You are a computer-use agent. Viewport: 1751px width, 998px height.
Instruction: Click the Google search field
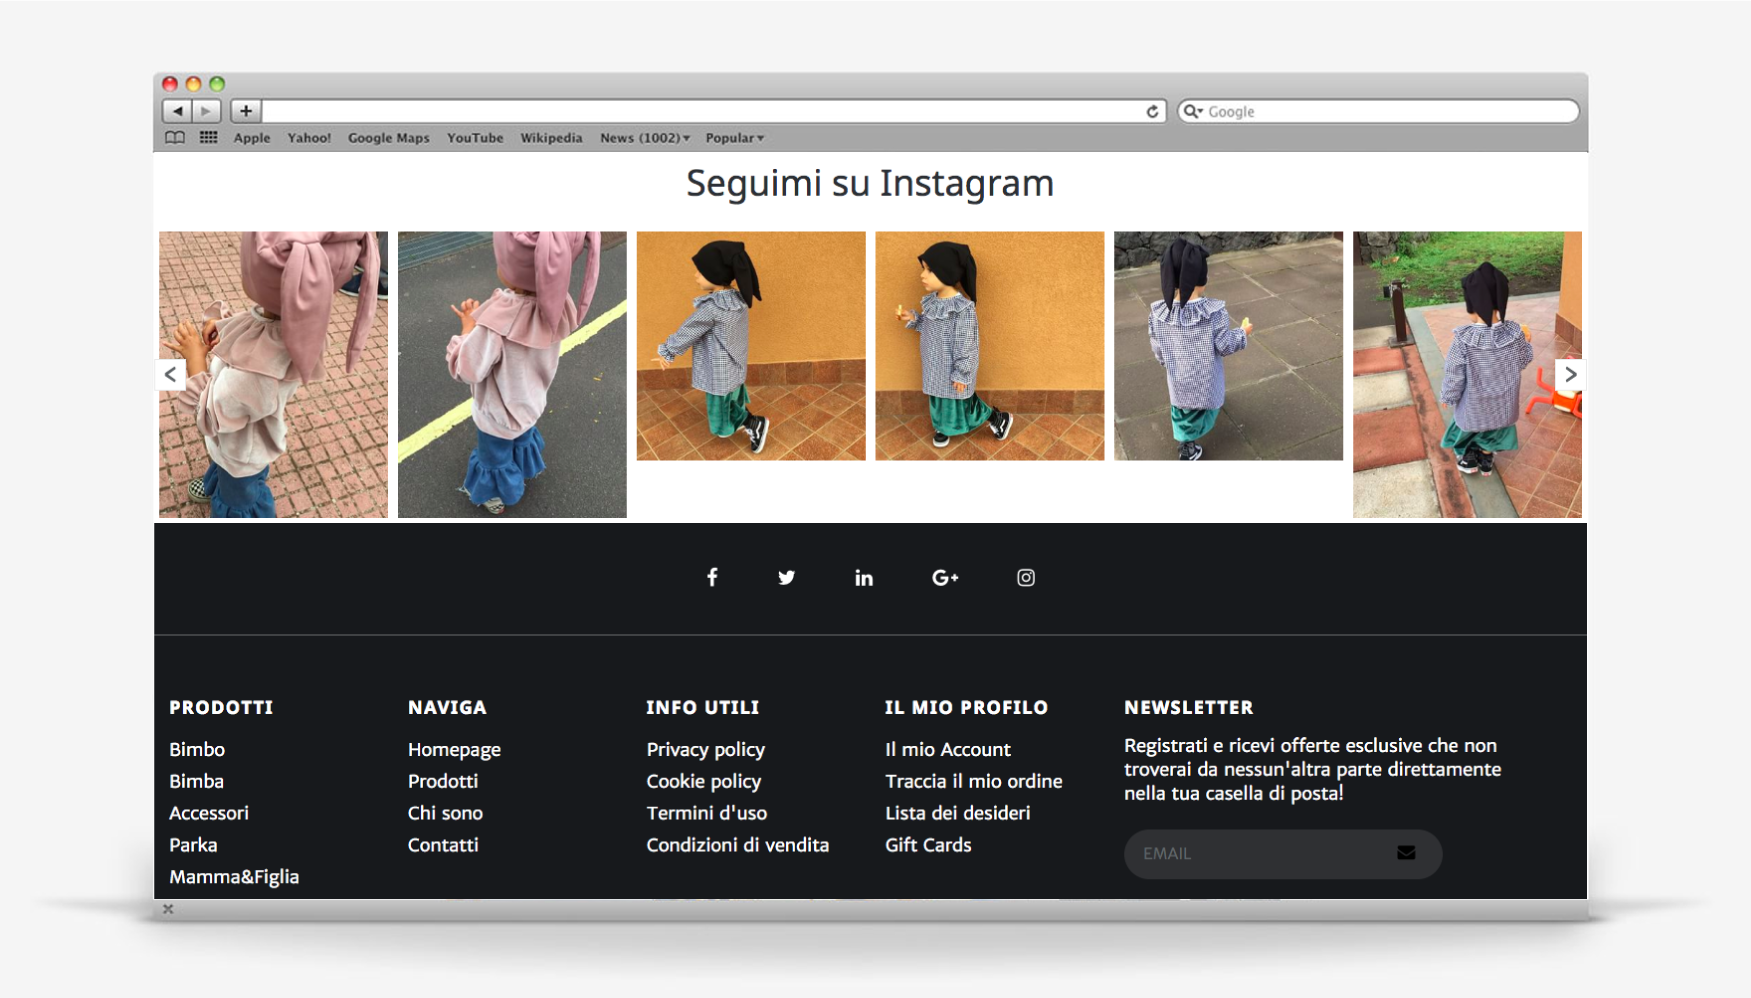(x=1378, y=111)
